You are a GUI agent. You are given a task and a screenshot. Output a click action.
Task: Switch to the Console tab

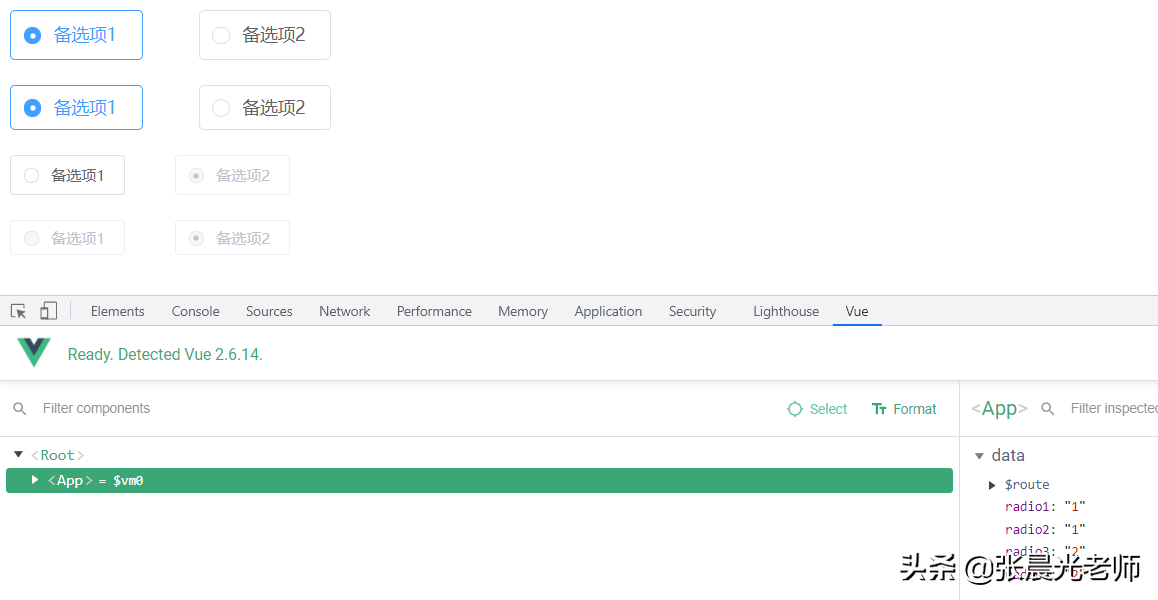pyautogui.click(x=196, y=311)
